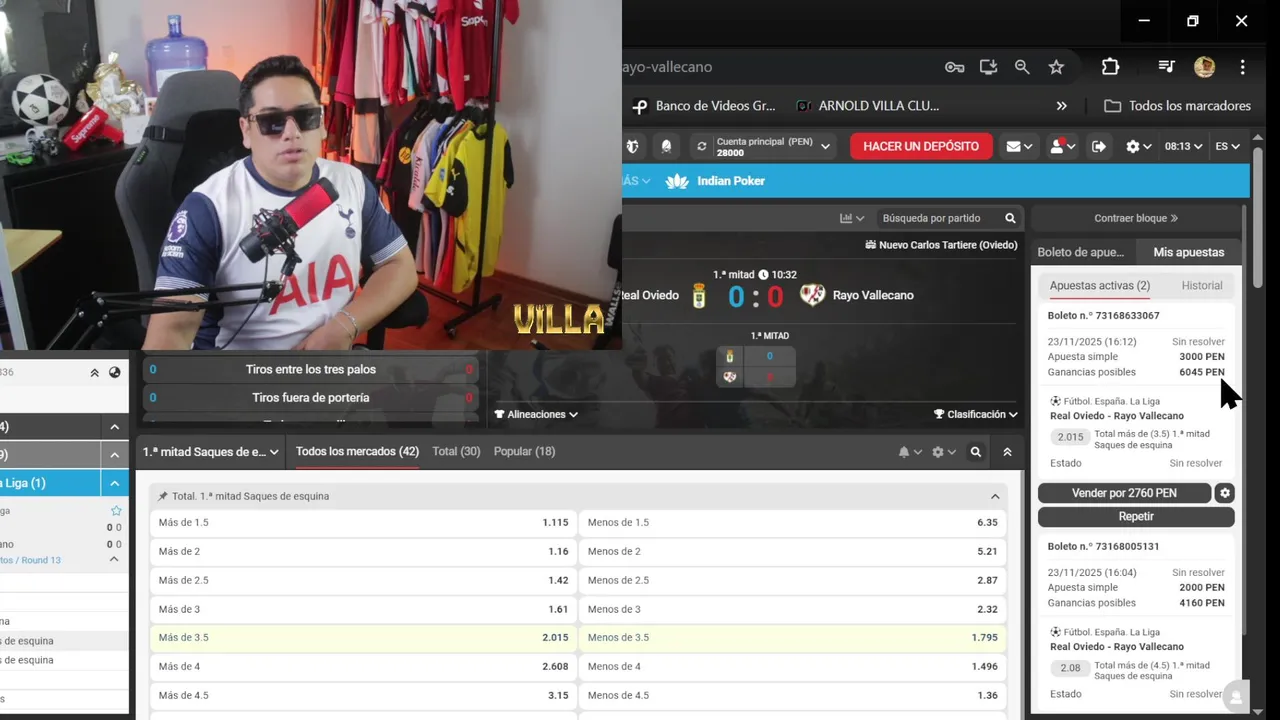Open the Chrome three-dot menu
1280x720 pixels.
tap(1242, 67)
